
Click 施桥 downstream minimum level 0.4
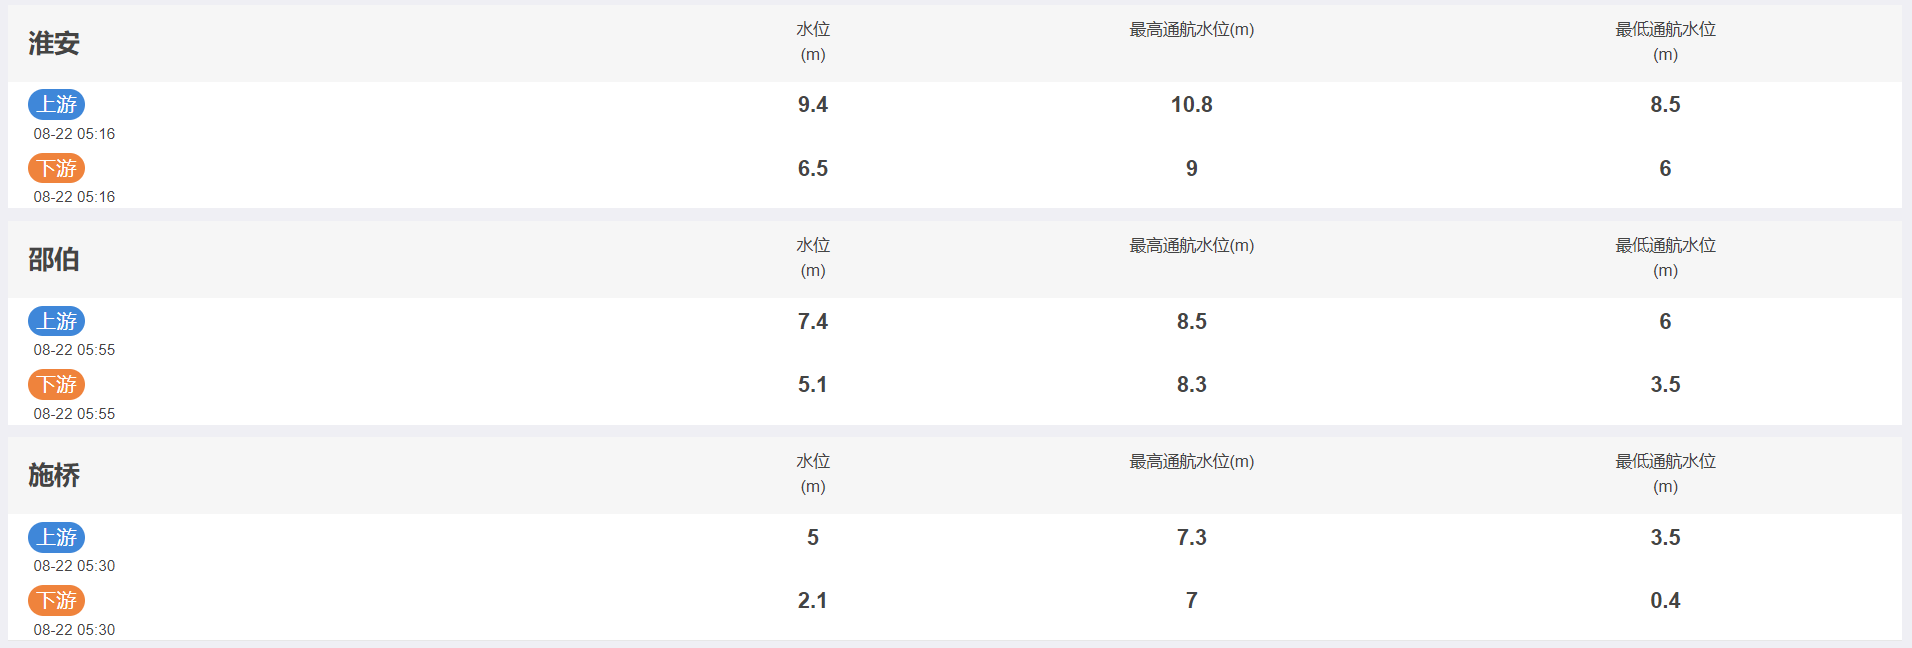pyautogui.click(x=1665, y=601)
